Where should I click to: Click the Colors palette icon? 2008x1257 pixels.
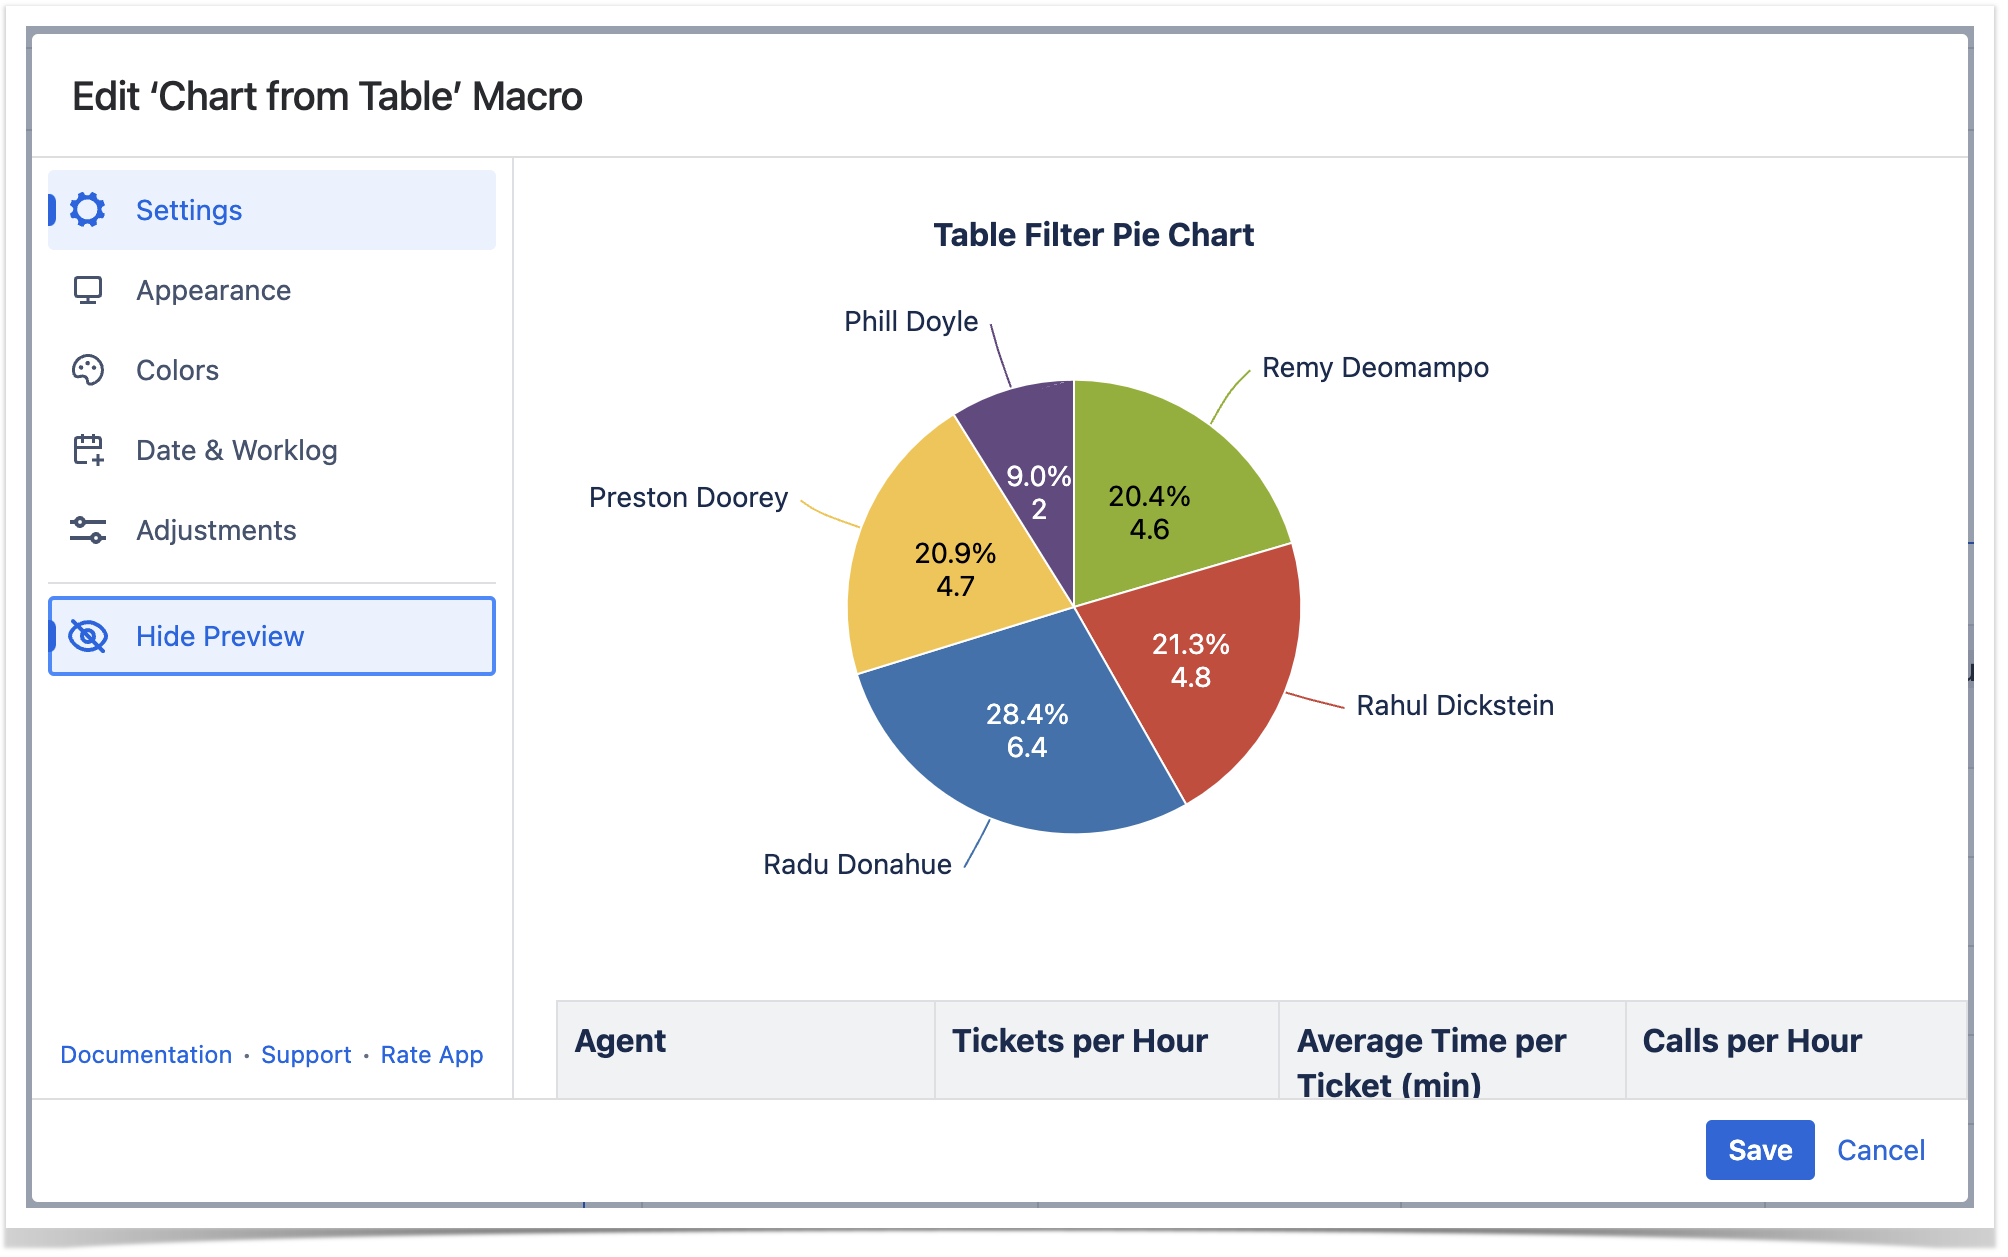88,370
